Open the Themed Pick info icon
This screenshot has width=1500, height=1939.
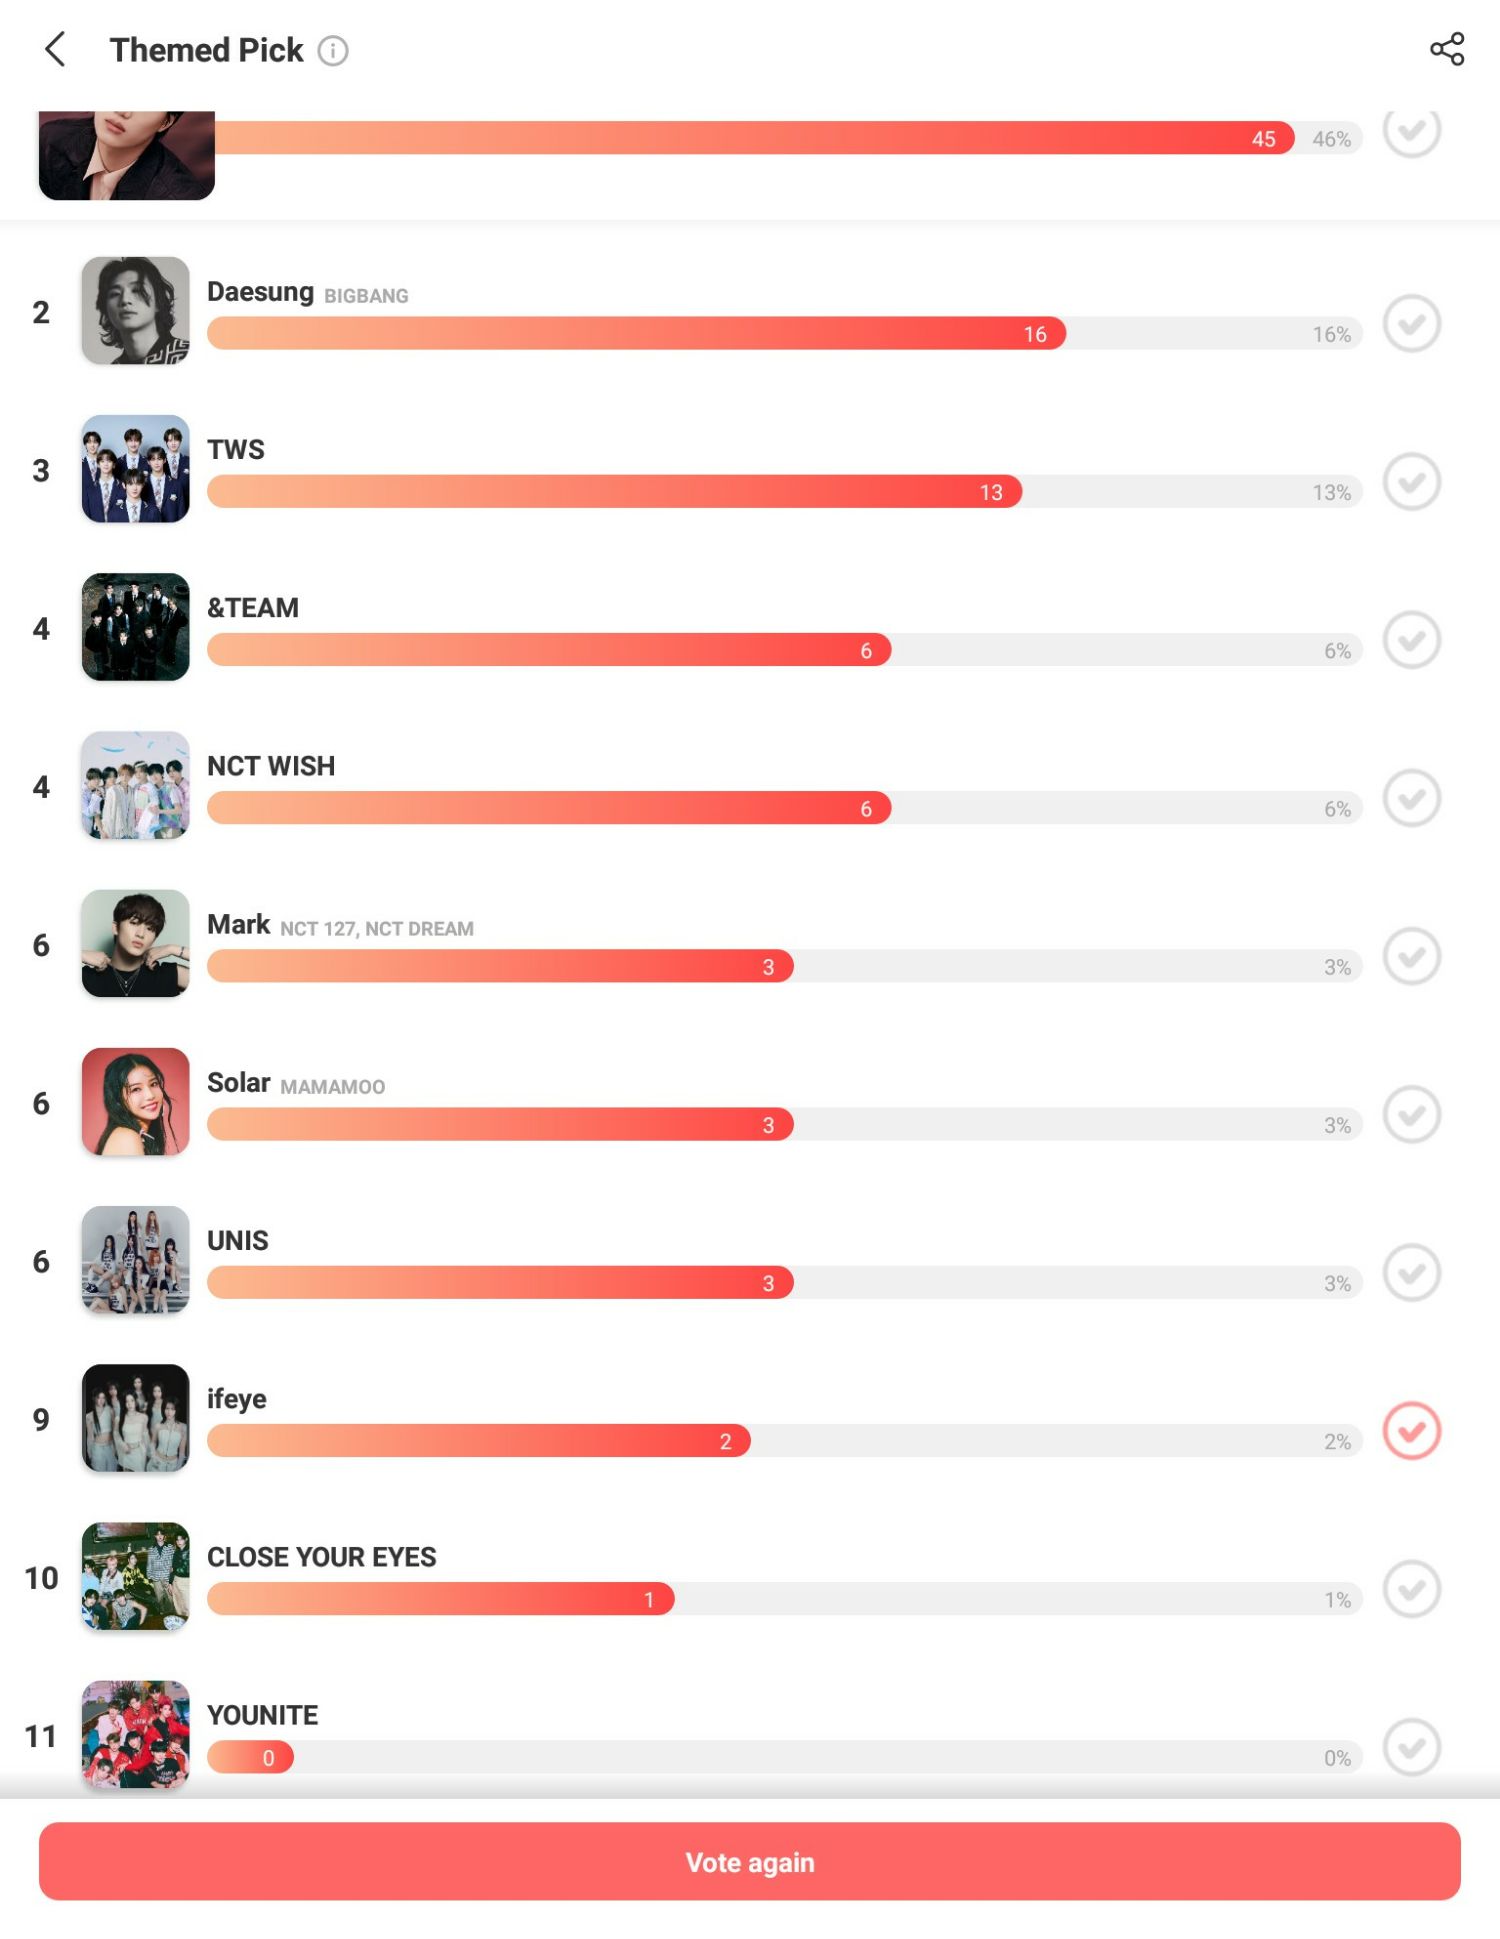tap(333, 50)
